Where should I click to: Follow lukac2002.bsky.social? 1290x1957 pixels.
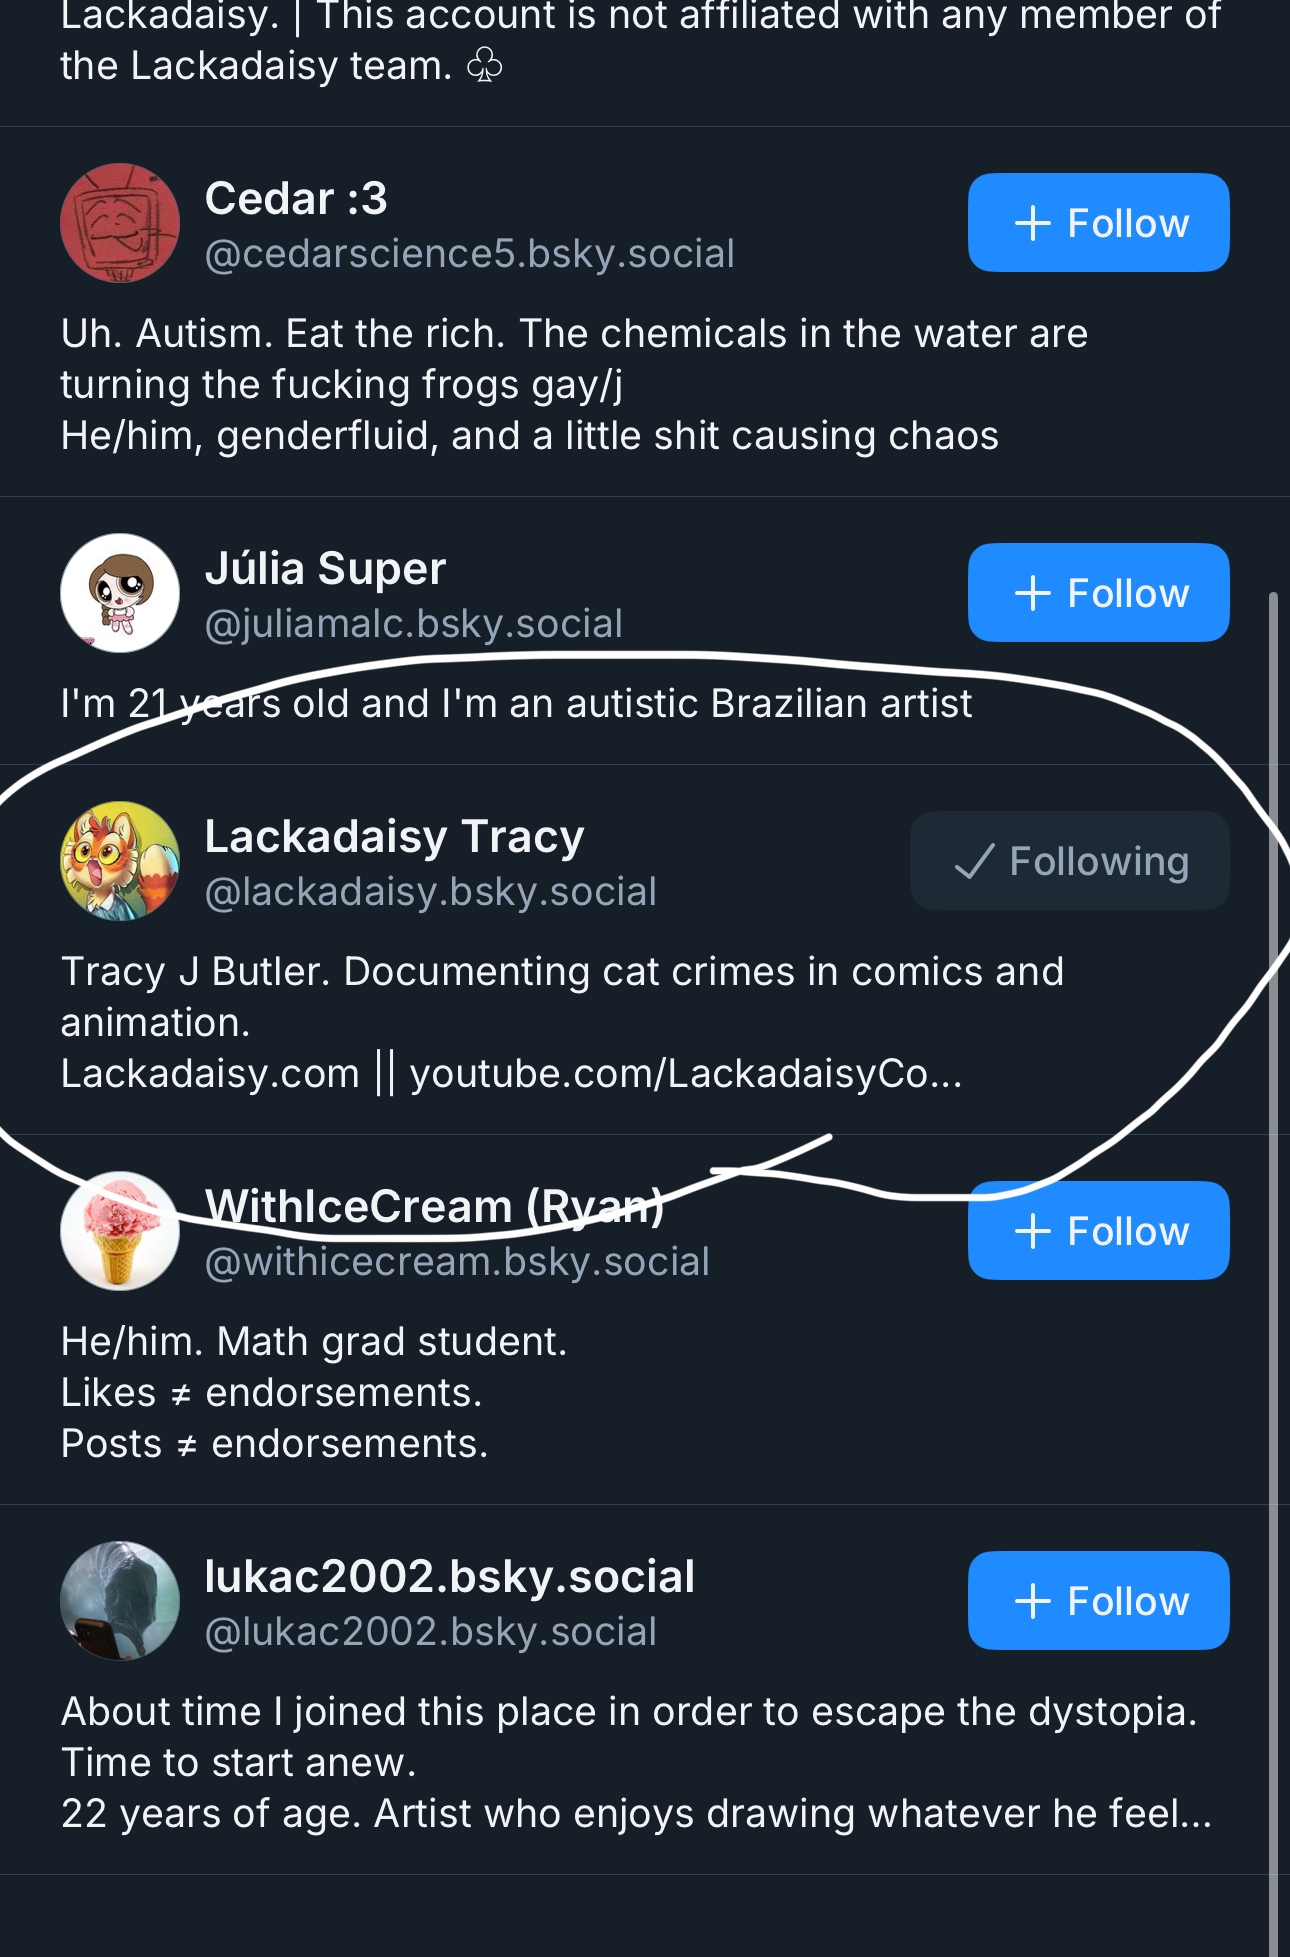1098,1601
